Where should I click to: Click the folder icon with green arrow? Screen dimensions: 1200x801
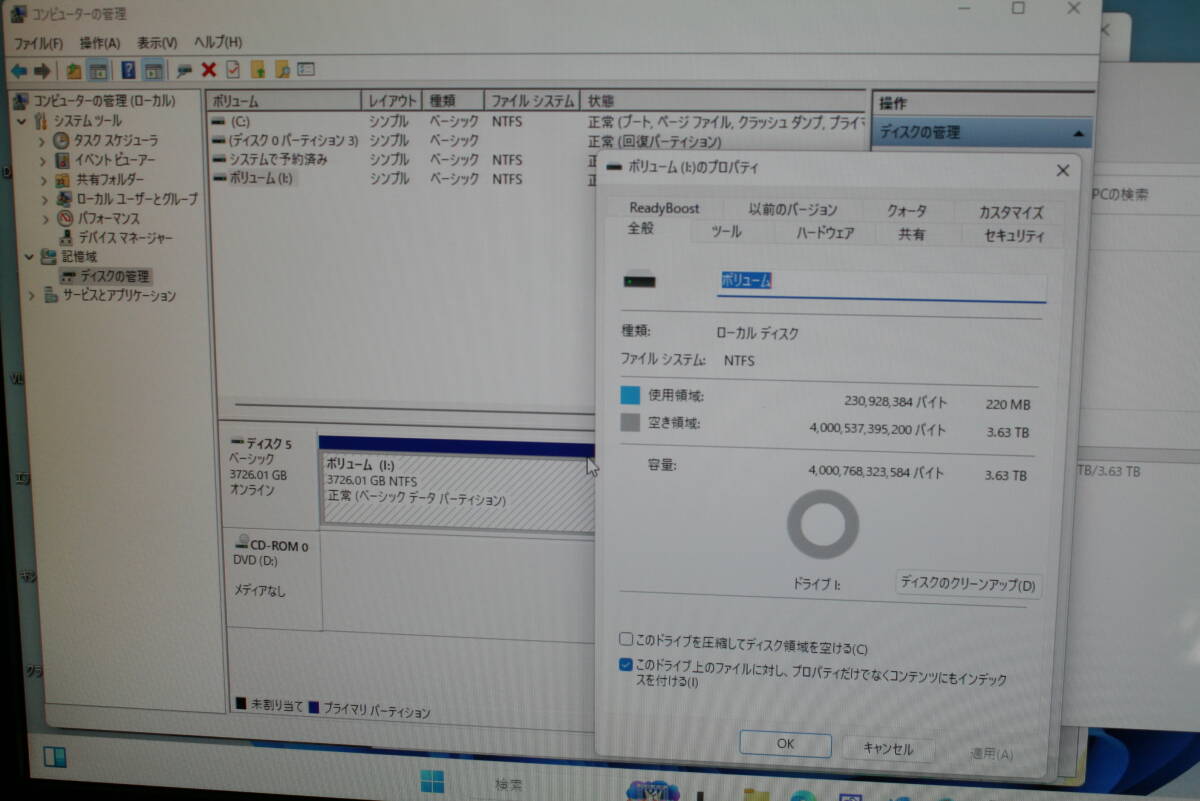[258, 69]
